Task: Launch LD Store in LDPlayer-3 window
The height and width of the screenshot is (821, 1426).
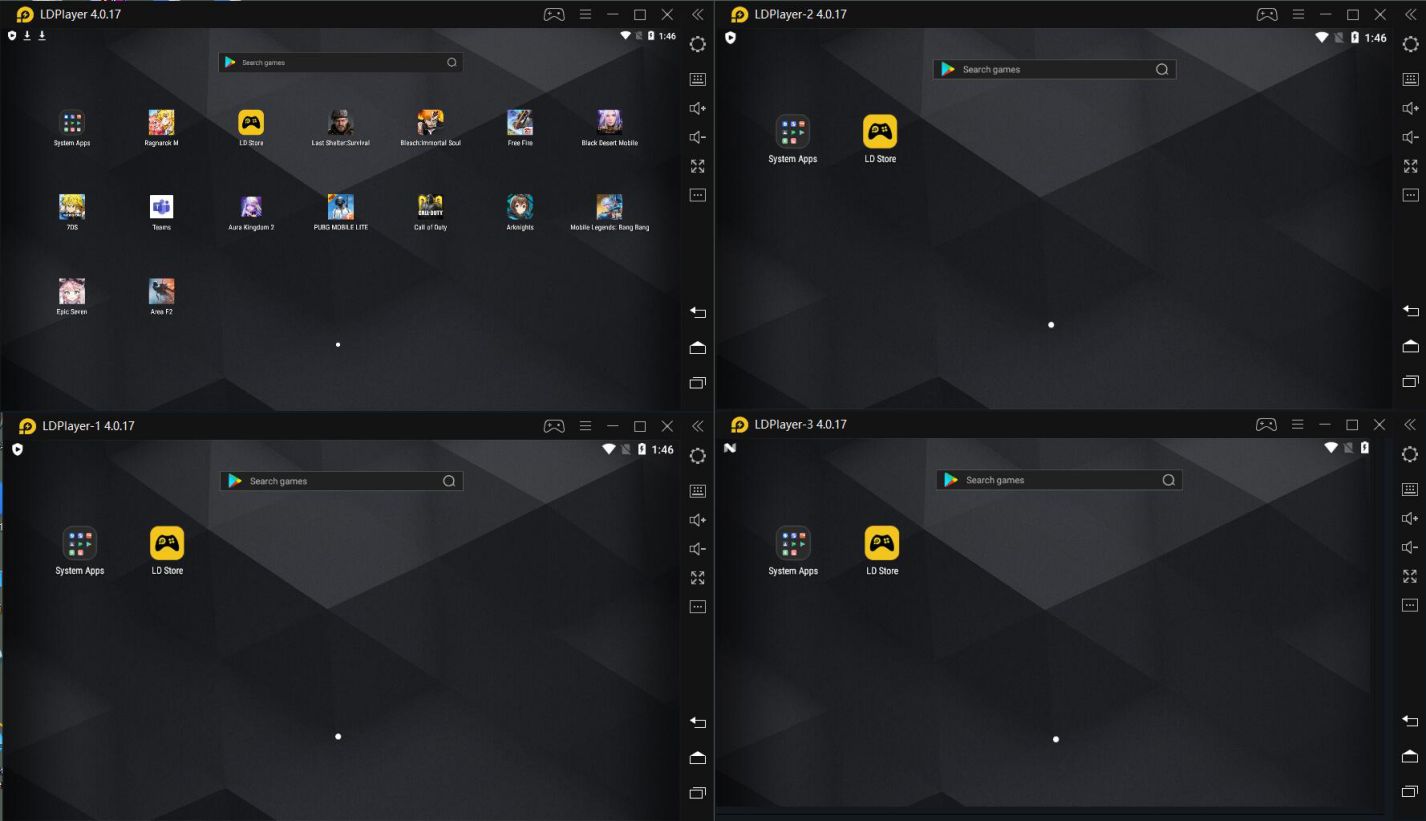Action: [882, 543]
